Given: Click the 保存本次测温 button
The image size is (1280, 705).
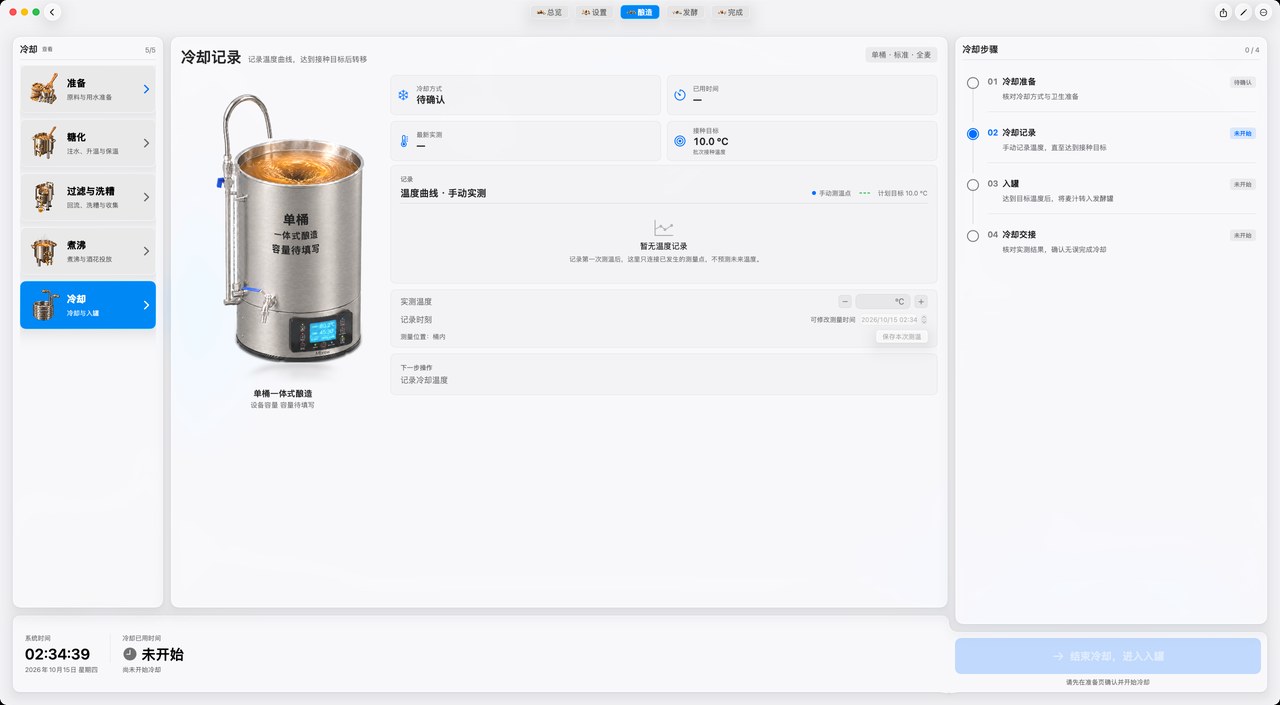Looking at the screenshot, I should [902, 337].
